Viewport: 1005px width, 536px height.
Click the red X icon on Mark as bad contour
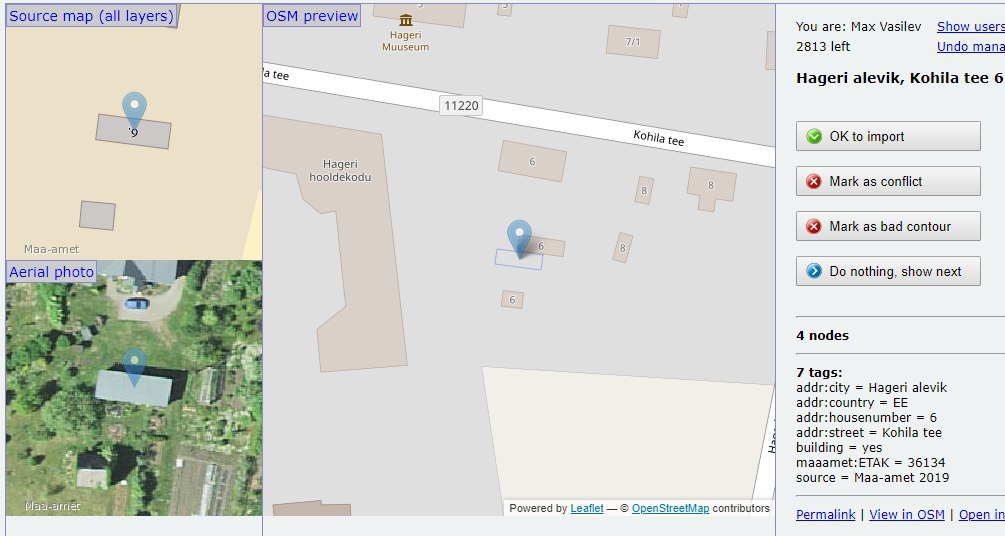(x=814, y=226)
